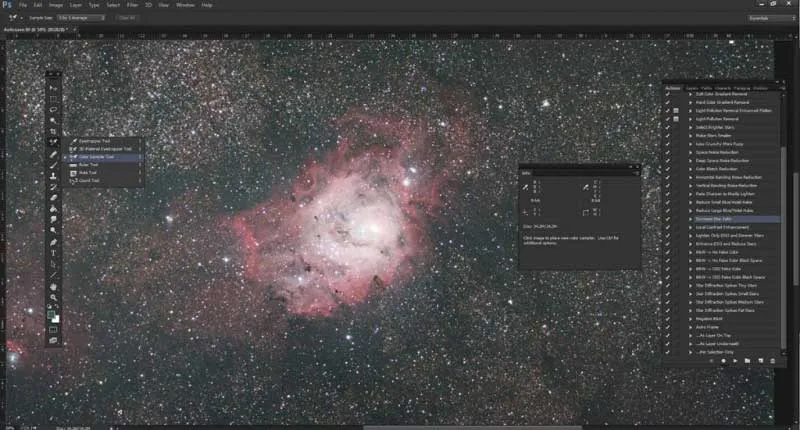This screenshot has width=800, height=430.
Task: Select the Crop tool
Action: coord(53,132)
